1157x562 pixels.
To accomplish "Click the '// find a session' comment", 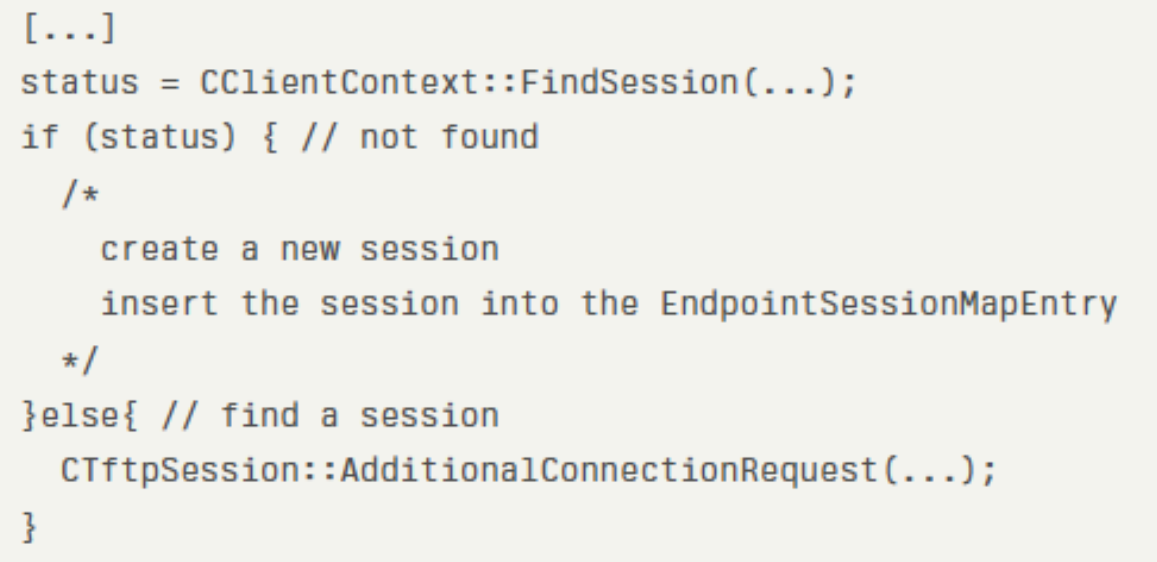I will click(330, 416).
